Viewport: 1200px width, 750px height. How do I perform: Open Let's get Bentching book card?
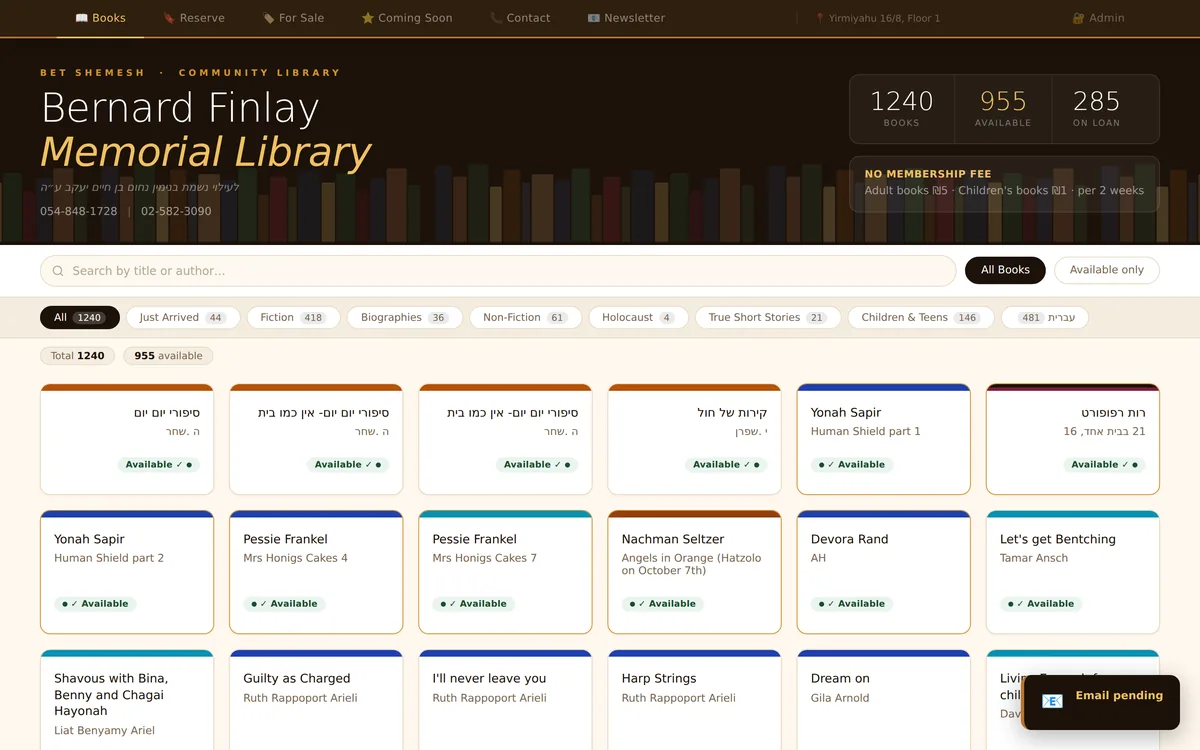pyautogui.click(x=1073, y=572)
